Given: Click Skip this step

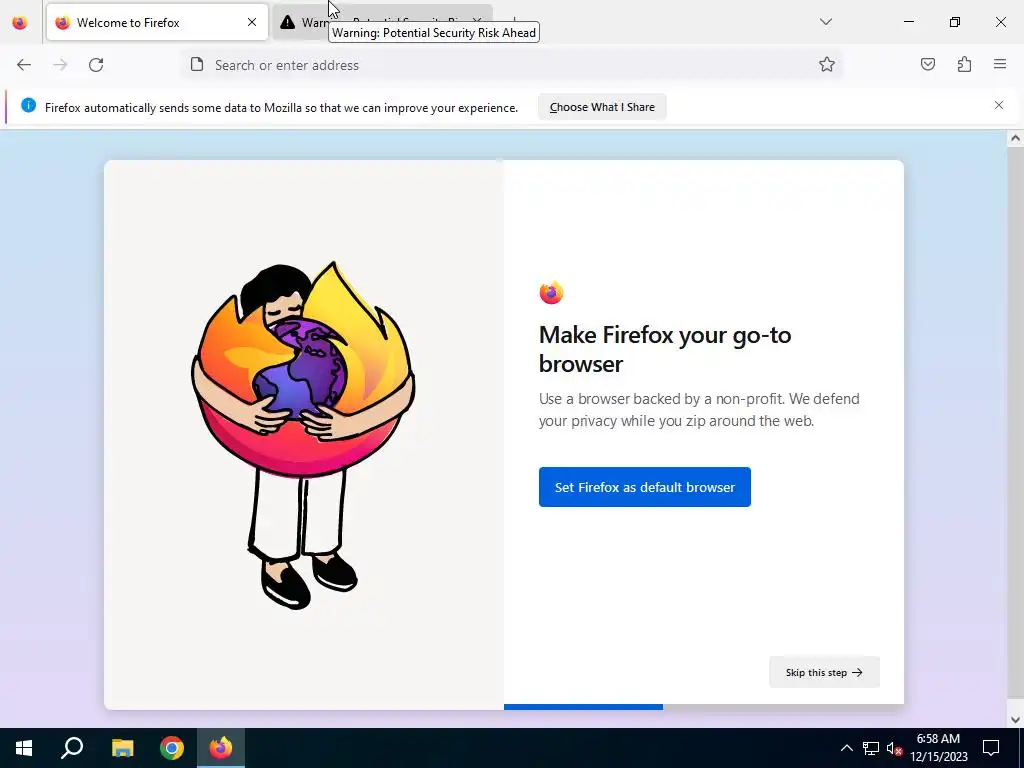Looking at the screenshot, I should (824, 672).
